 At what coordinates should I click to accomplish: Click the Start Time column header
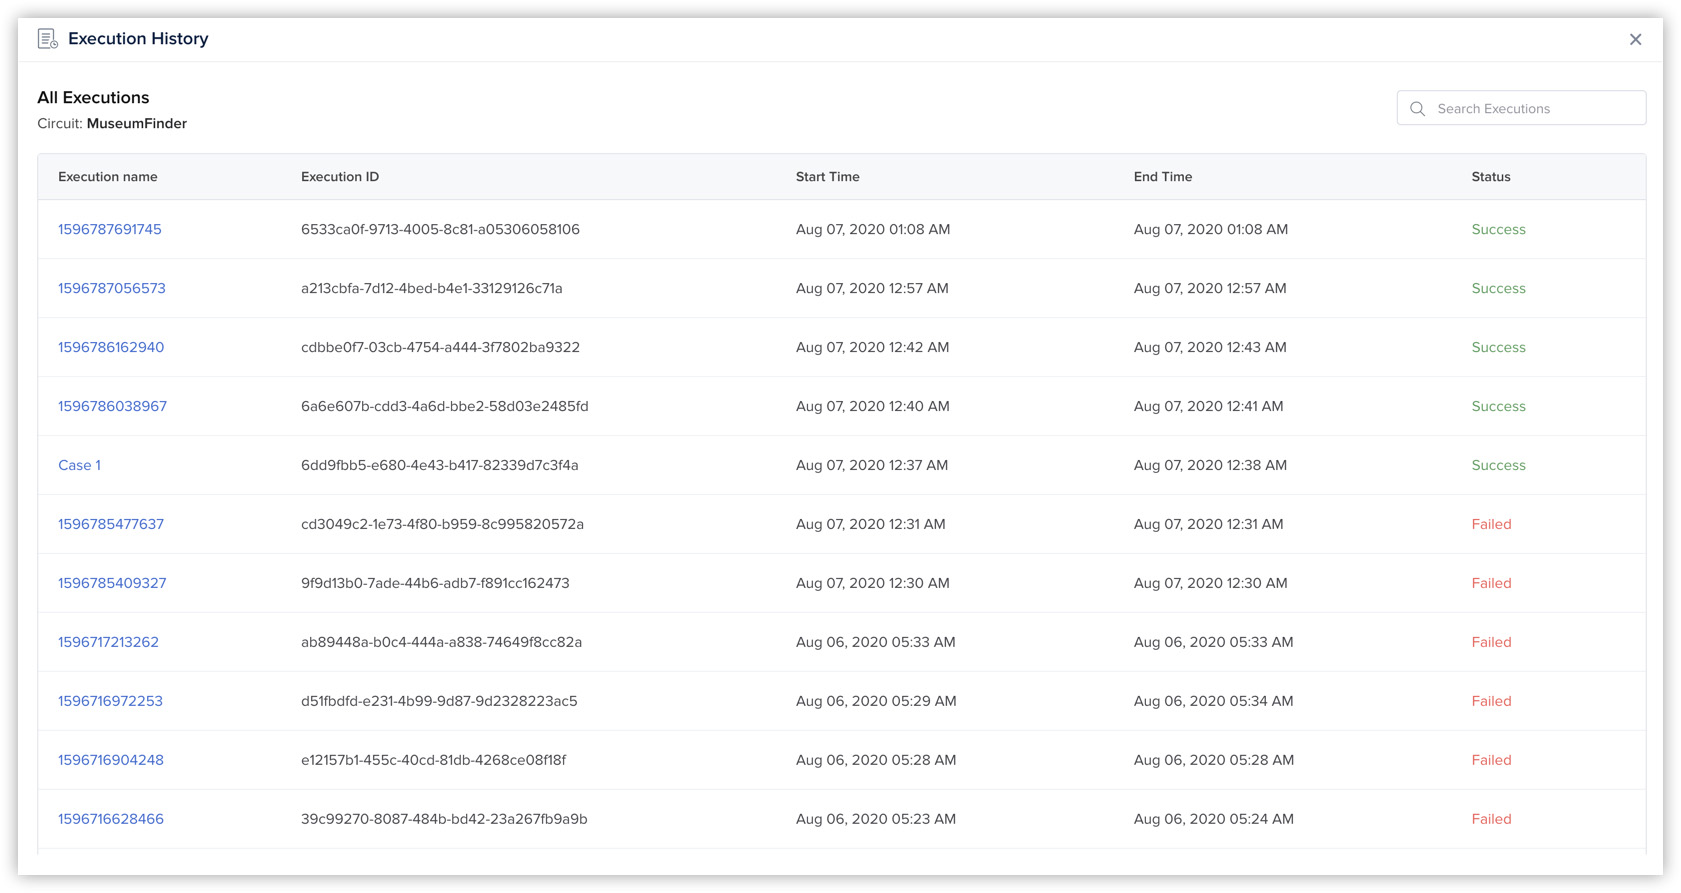(827, 177)
